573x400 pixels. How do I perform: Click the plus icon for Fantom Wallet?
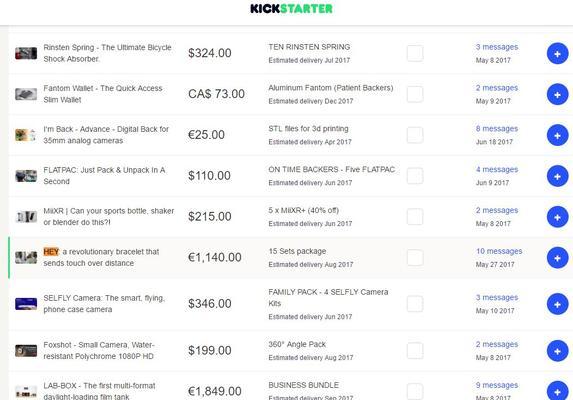tap(557, 95)
